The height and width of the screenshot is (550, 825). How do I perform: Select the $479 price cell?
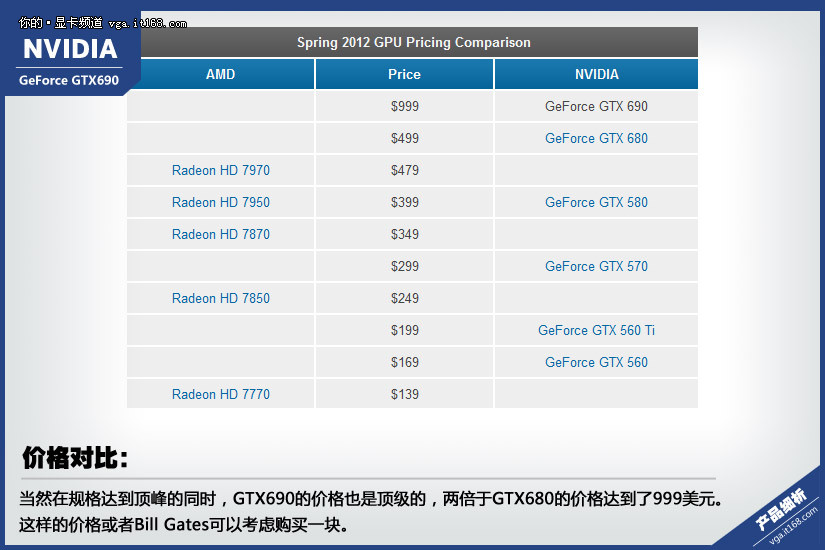(404, 170)
